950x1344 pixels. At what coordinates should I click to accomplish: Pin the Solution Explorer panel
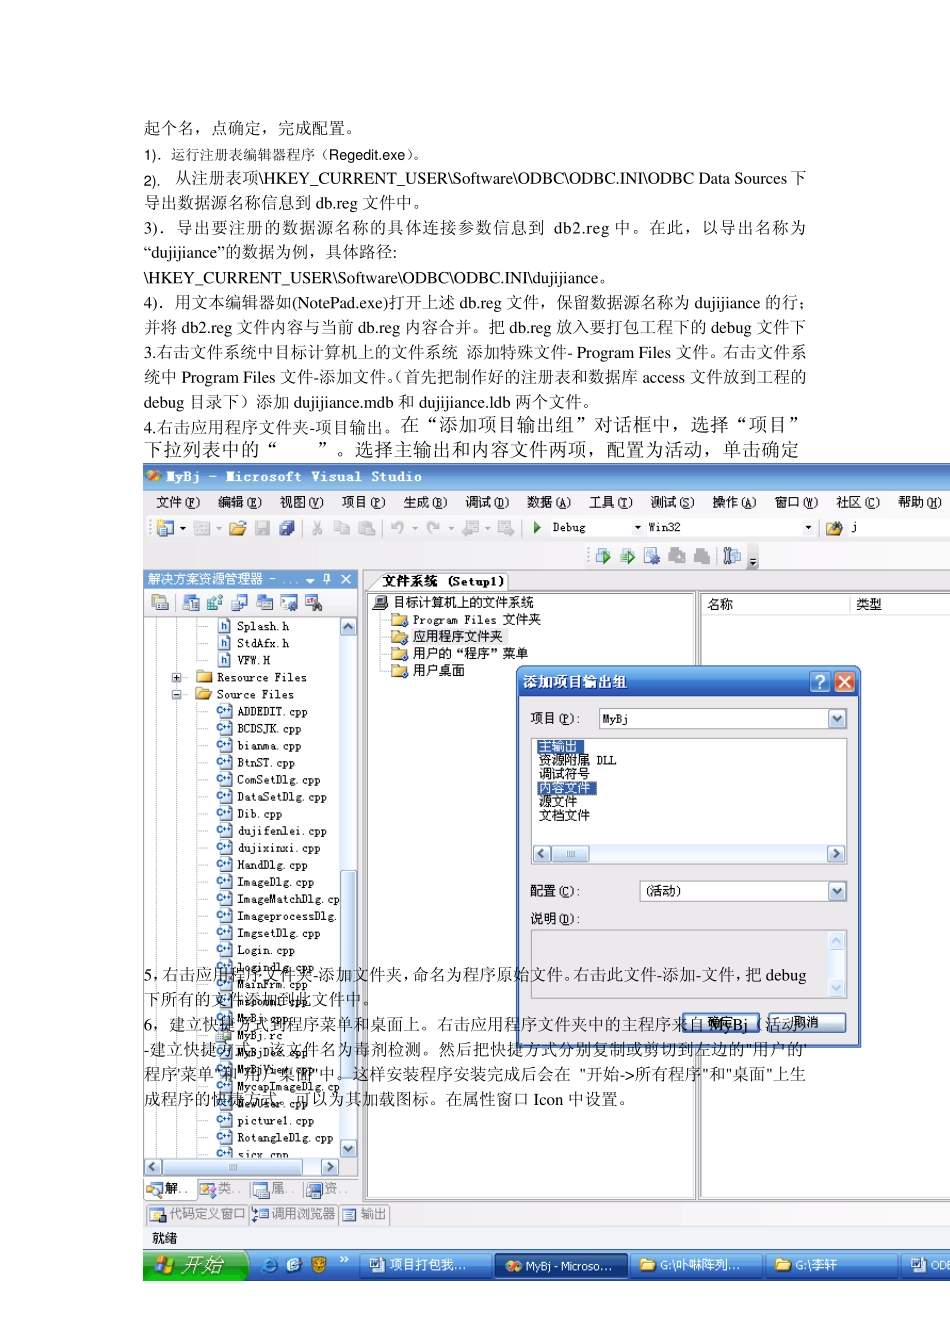pos(327,579)
